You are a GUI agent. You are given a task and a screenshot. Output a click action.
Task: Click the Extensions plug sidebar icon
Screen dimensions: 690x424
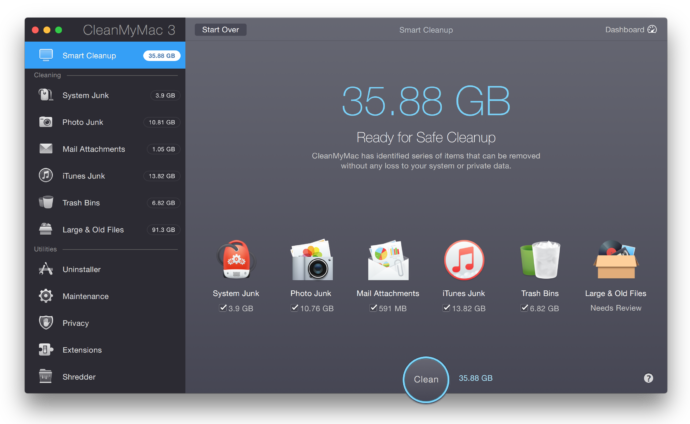[46, 350]
